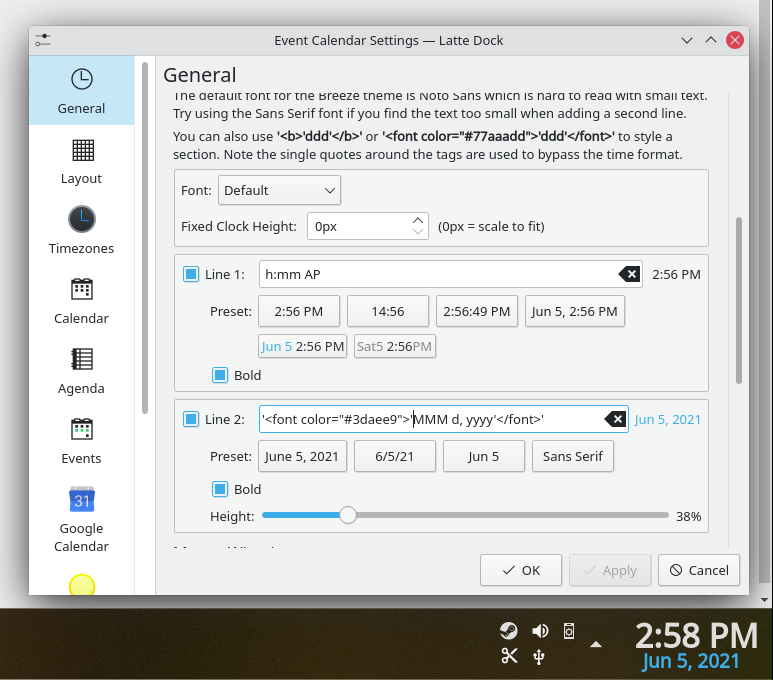Uncheck Bold under Line 1
This screenshot has width=773, height=680.
[220, 375]
